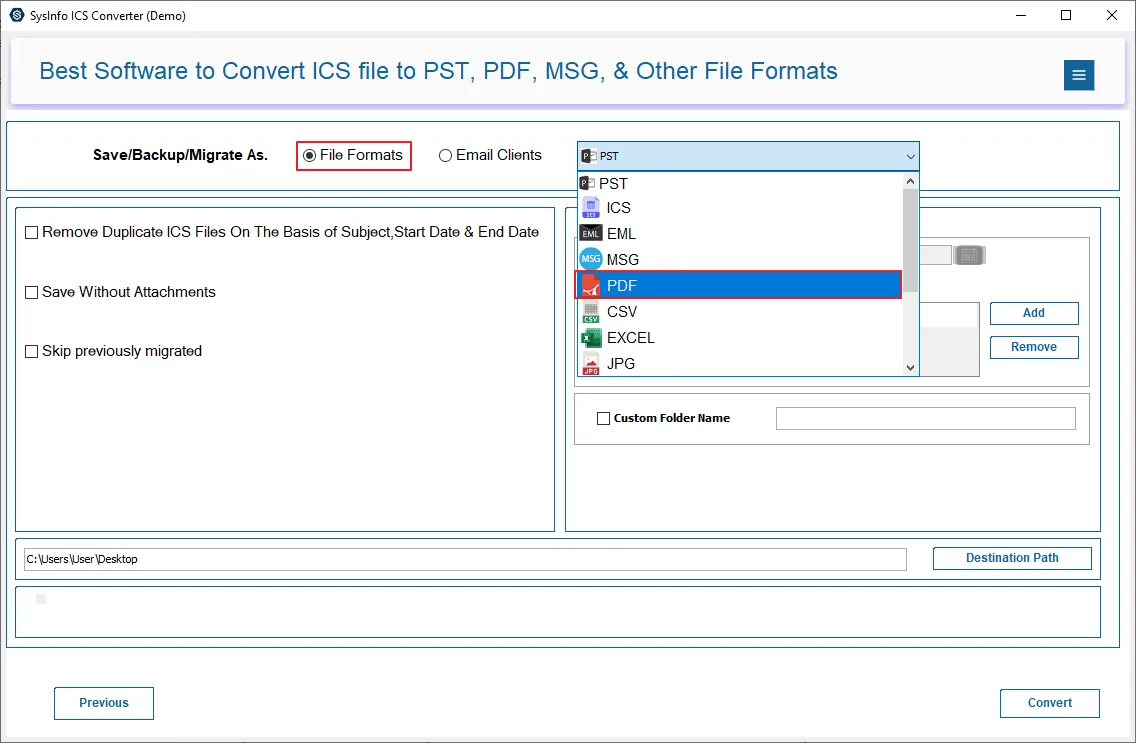1136x743 pixels.
Task: Tick Save Without Attachments checkbox
Action: point(31,293)
